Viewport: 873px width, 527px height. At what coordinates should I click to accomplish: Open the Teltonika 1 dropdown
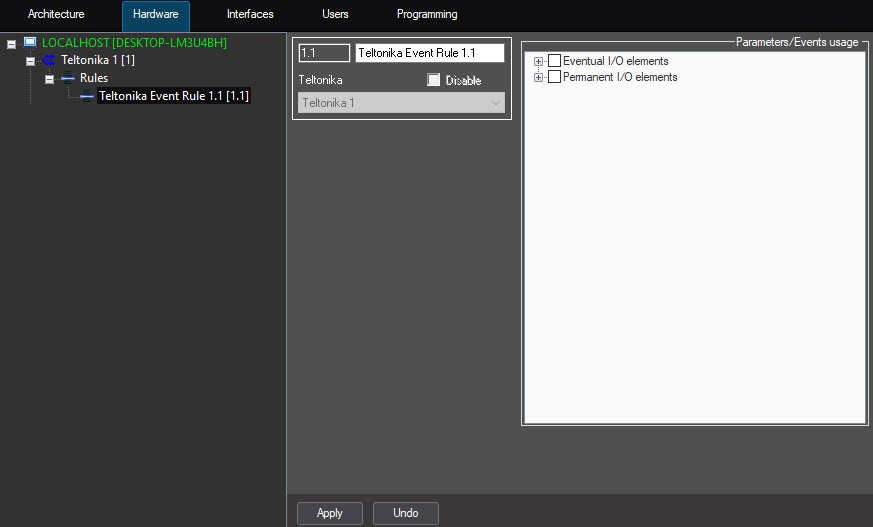click(x=401, y=103)
